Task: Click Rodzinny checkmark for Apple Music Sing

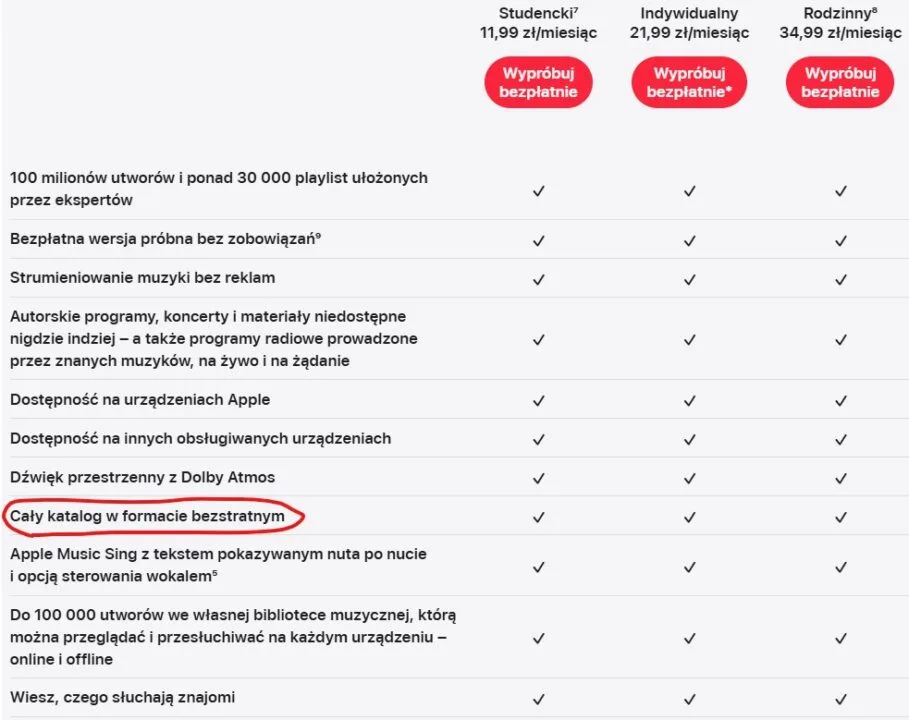Action: (841, 566)
